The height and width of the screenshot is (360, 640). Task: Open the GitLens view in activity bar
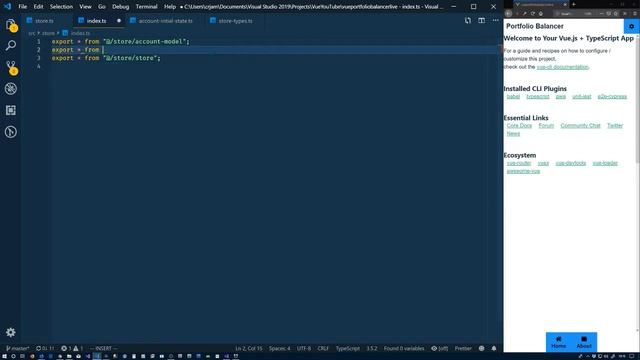click(11, 132)
